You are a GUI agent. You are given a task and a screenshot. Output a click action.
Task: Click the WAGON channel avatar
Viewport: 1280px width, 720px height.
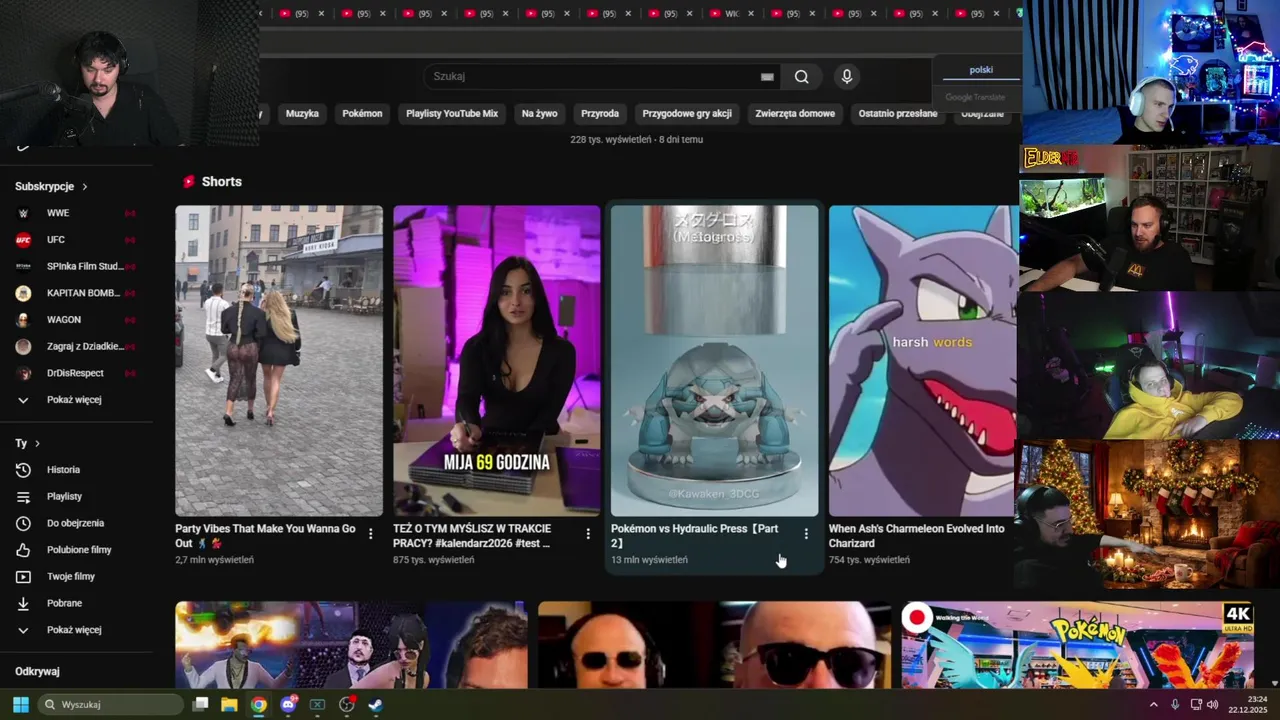[x=24, y=320]
